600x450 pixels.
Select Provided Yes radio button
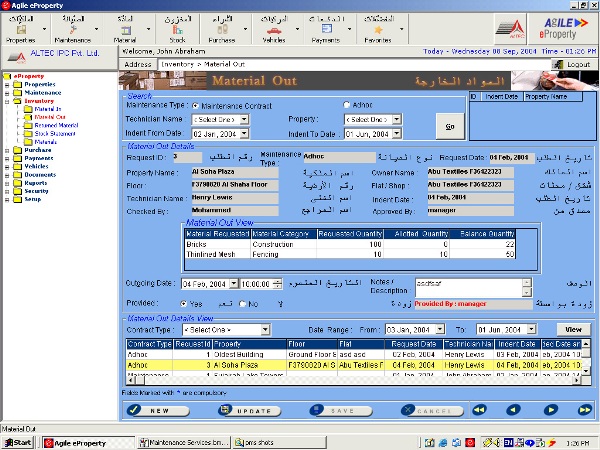(184, 304)
